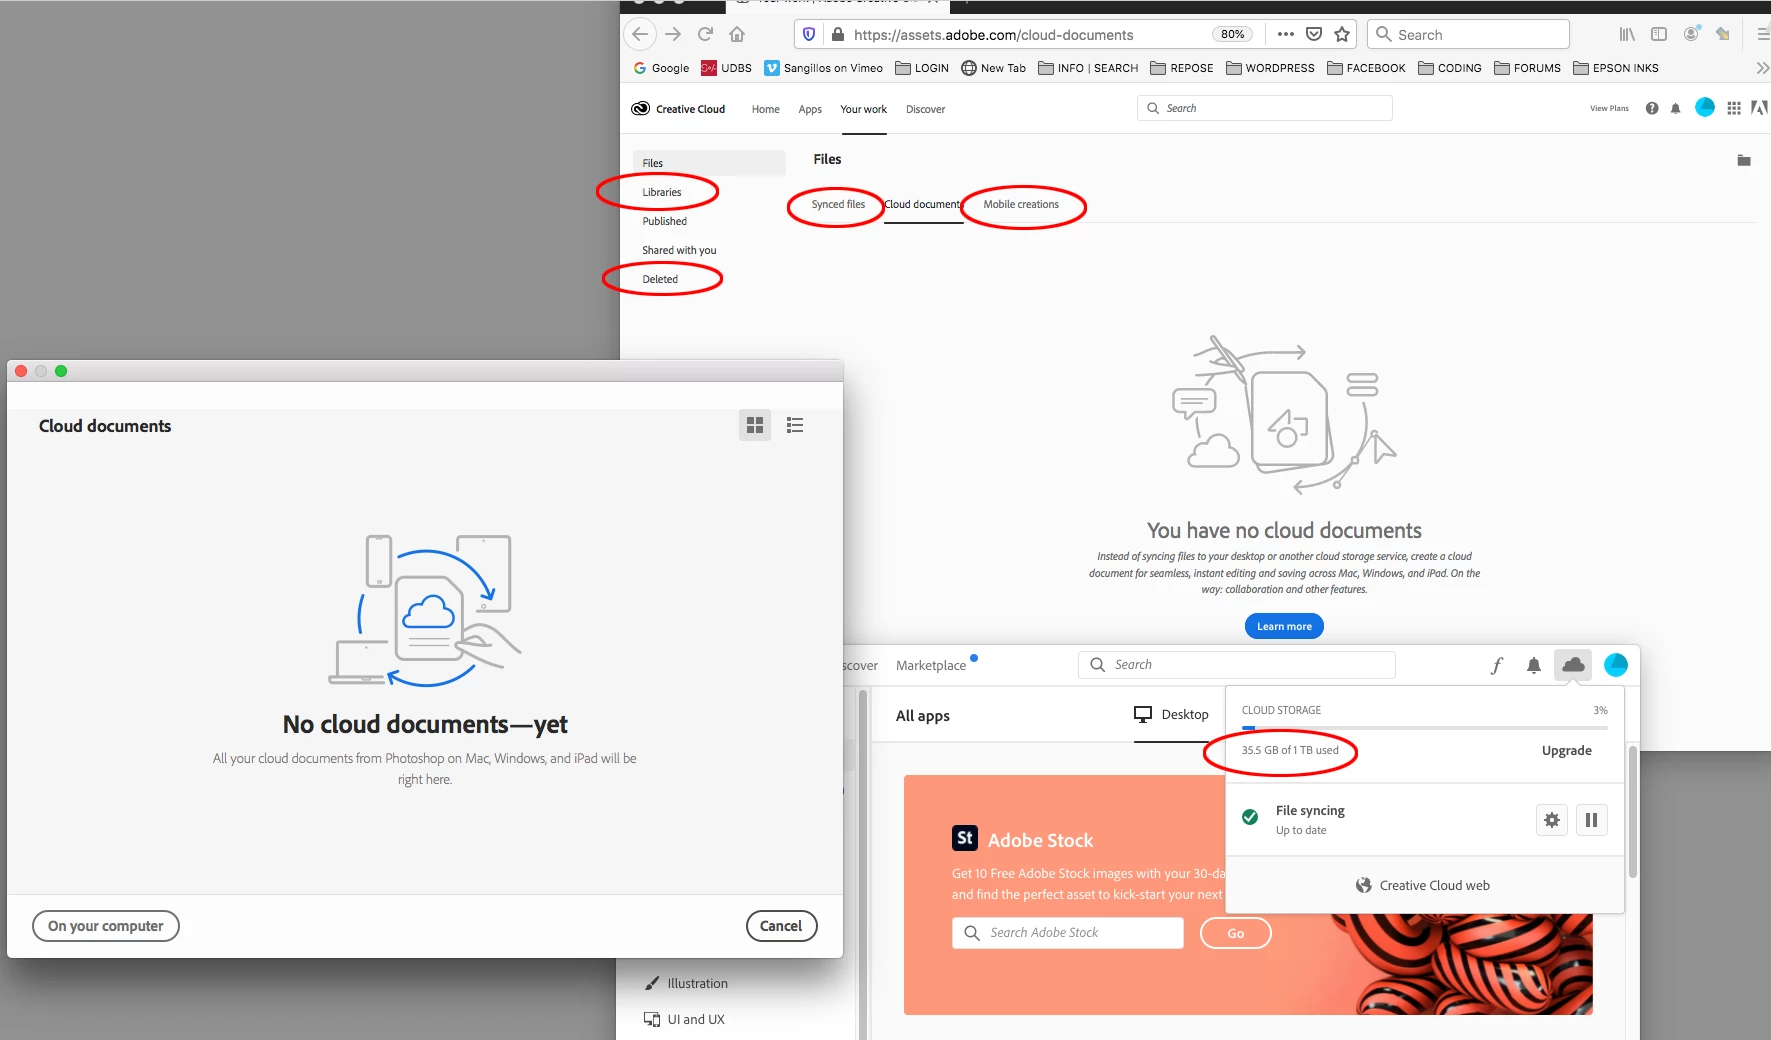Toggle cloud activity icon in desktop app
The image size is (1771, 1040).
[1573, 664]
